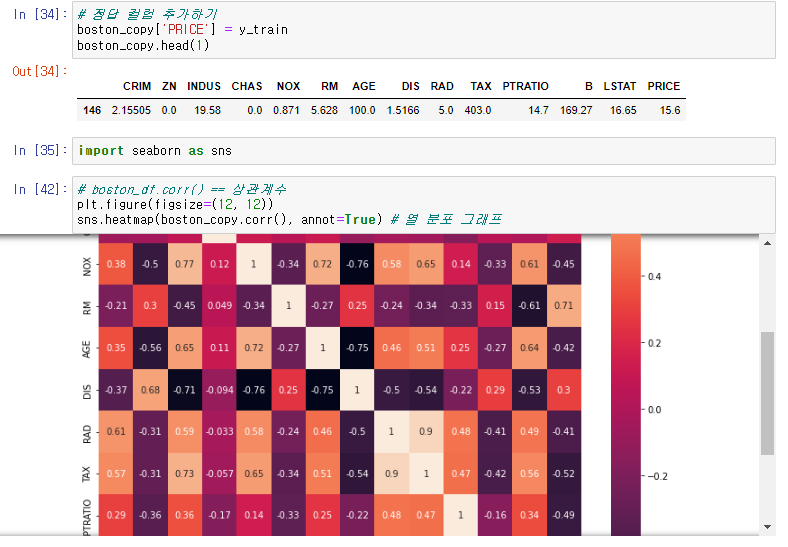This screenshot has height=547, width=788.
Task: Click the heatmap RM axis label
Action: (87, 308)
